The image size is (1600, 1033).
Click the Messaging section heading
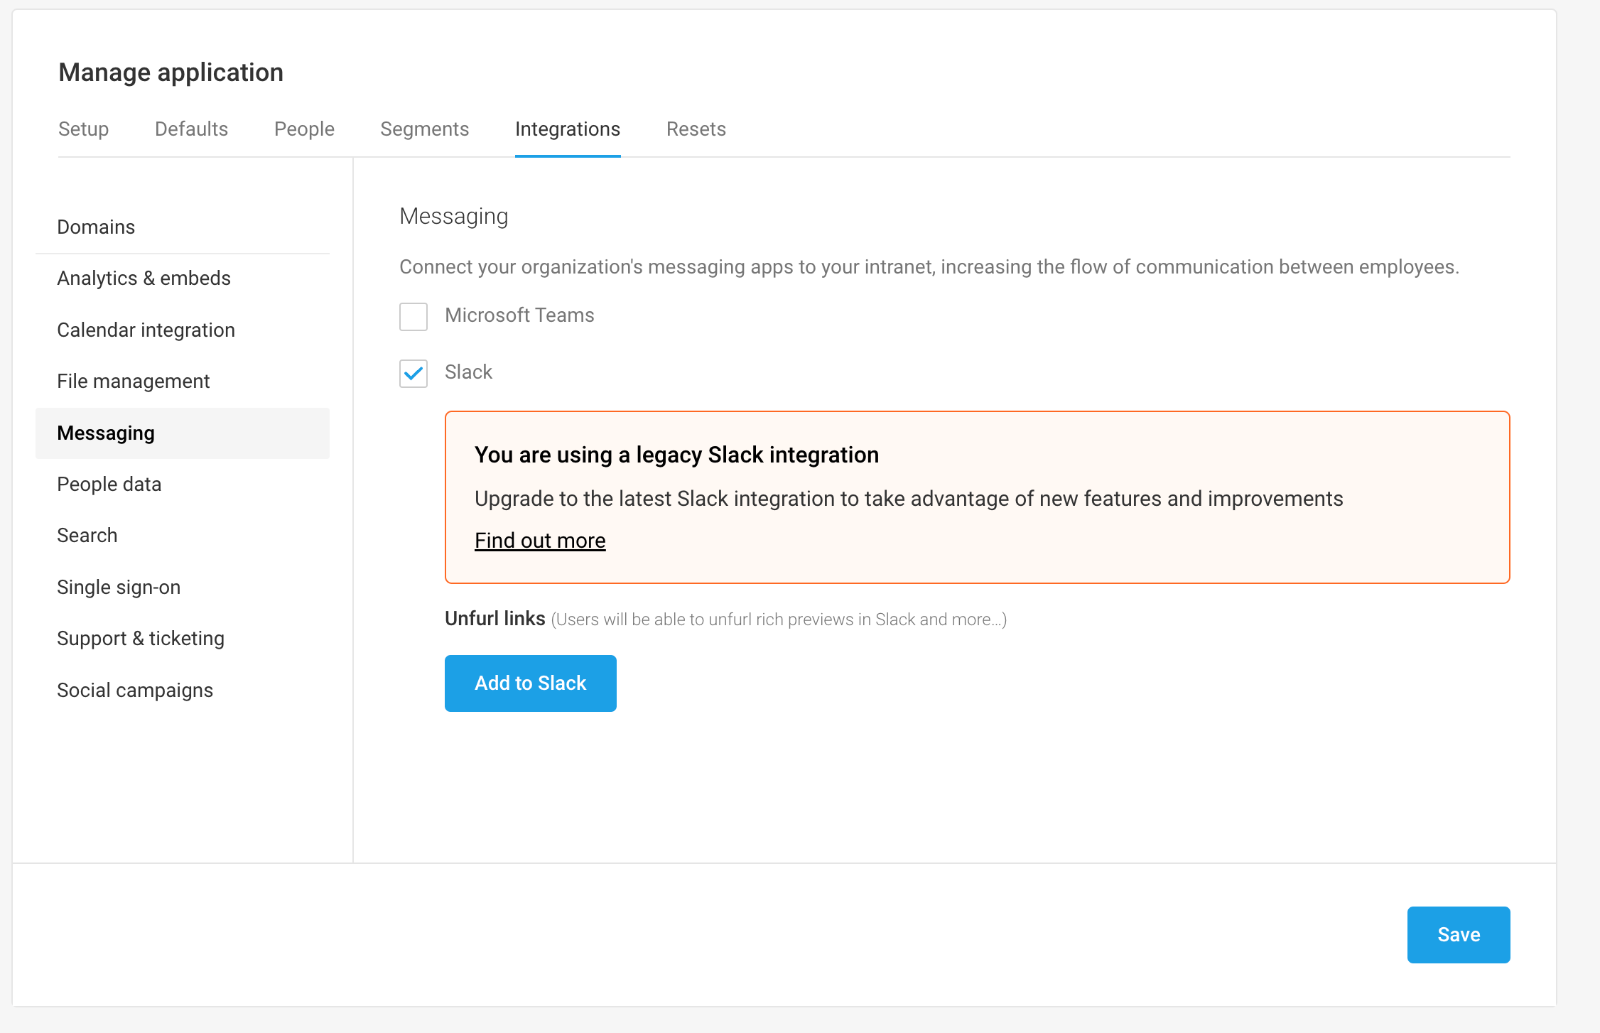(x=454, y=216)
